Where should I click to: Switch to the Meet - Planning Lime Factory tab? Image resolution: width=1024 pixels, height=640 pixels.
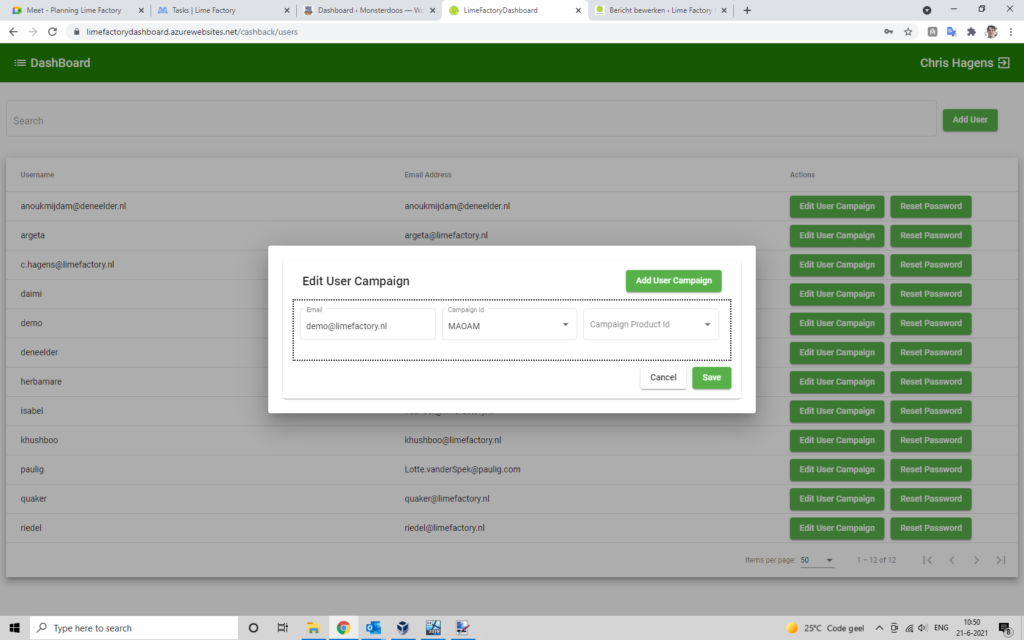coord(73,10)
